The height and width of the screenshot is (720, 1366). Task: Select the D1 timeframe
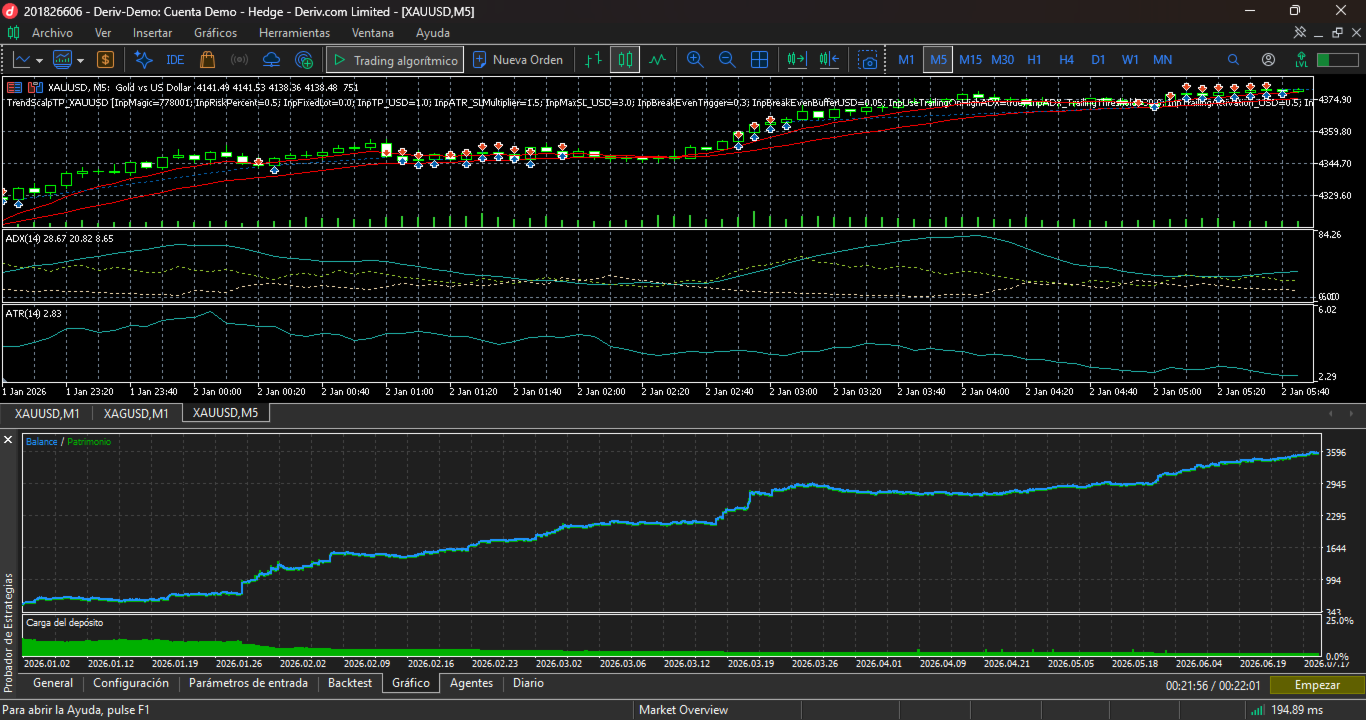pyautogui.click(x=1098, y=60)
